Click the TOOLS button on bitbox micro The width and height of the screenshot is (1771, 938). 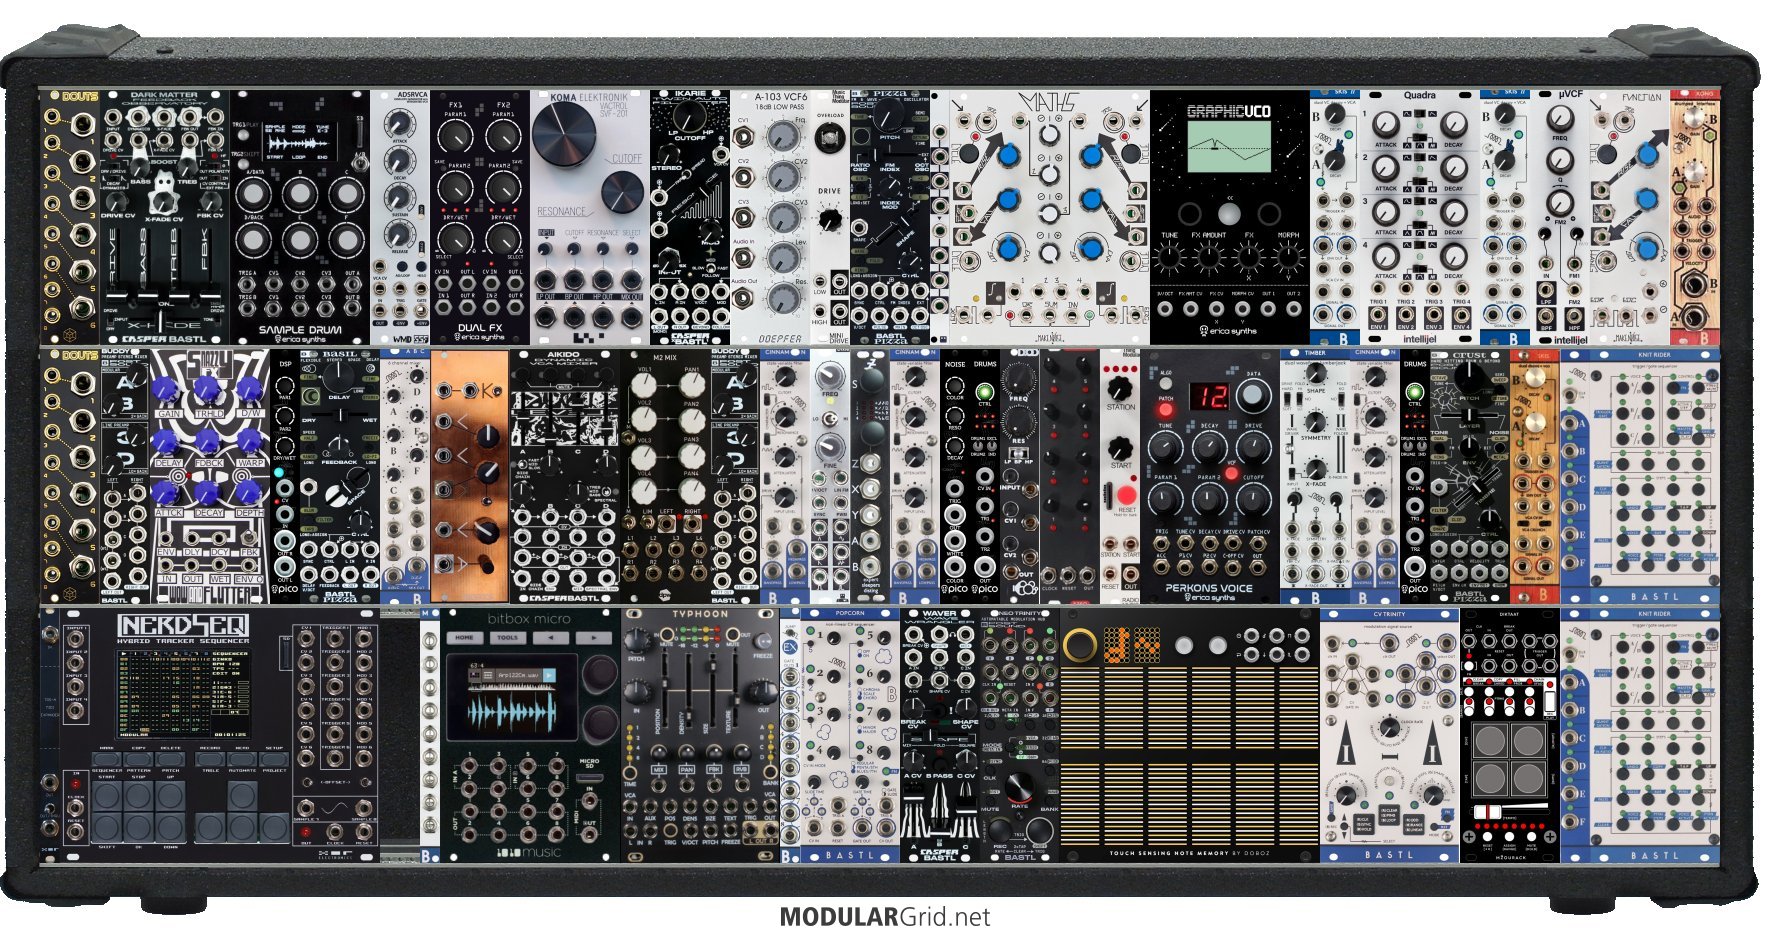(x=508, y=638)
